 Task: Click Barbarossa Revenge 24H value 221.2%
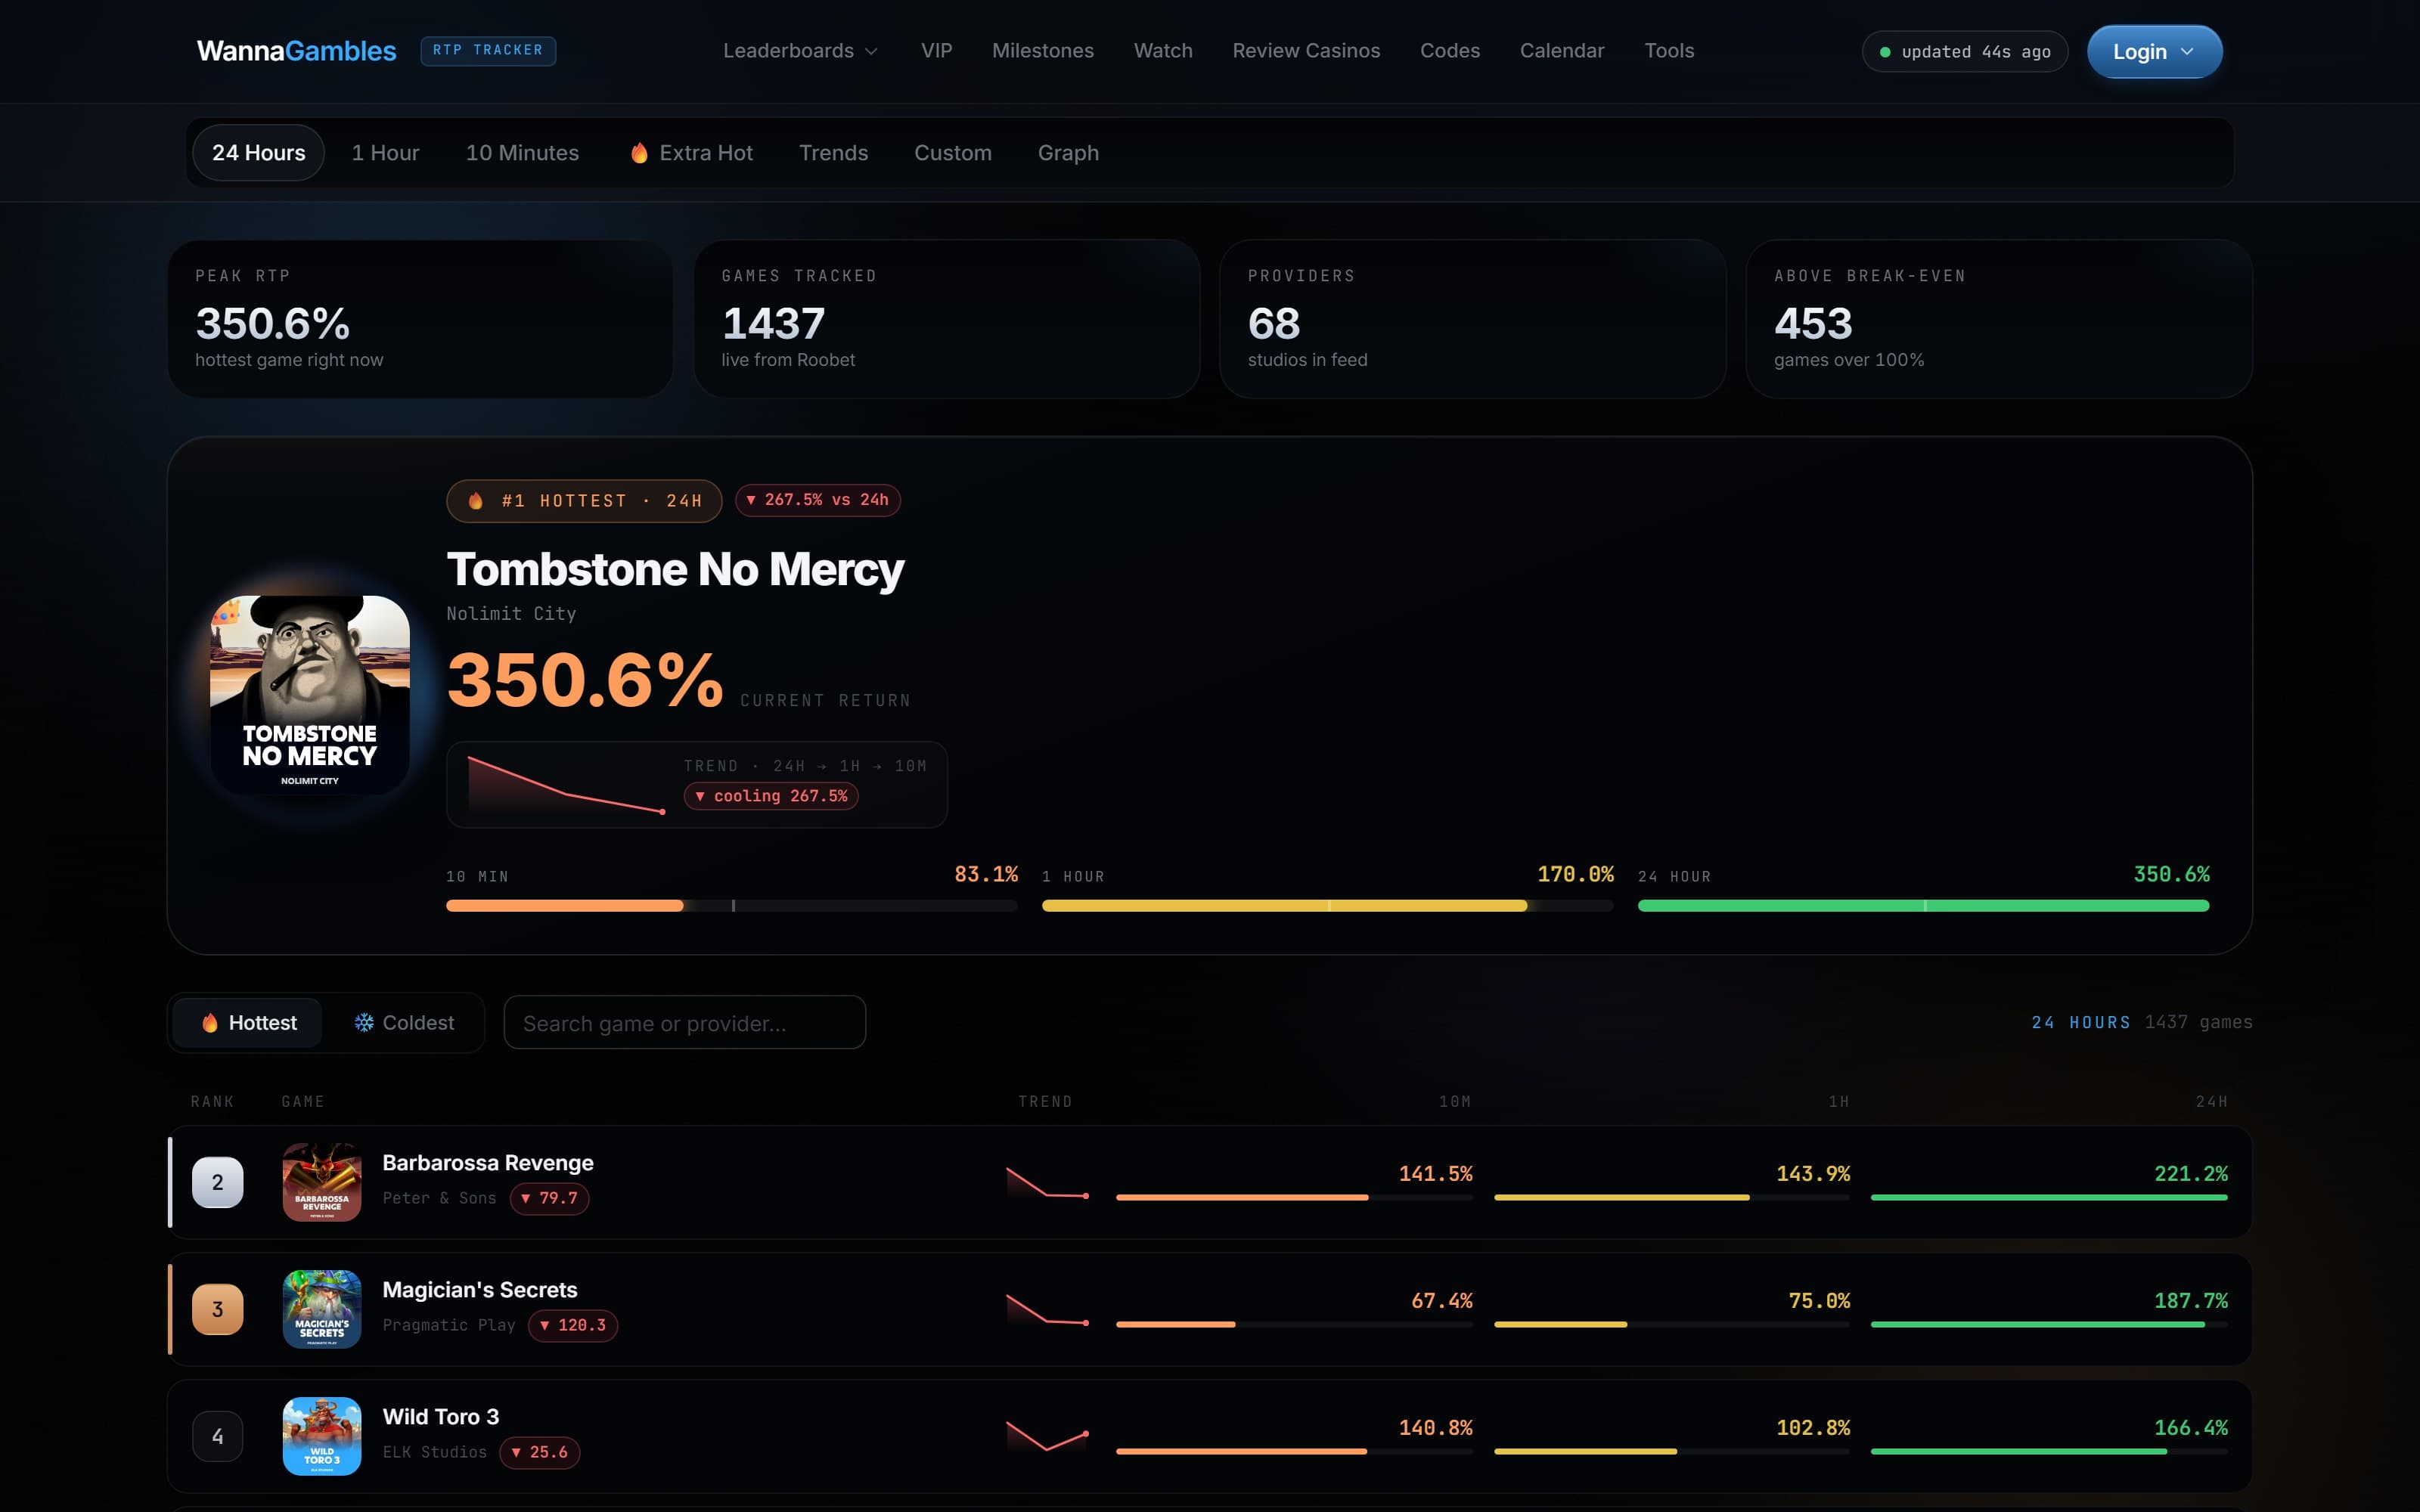(x=2191, y=1174)
